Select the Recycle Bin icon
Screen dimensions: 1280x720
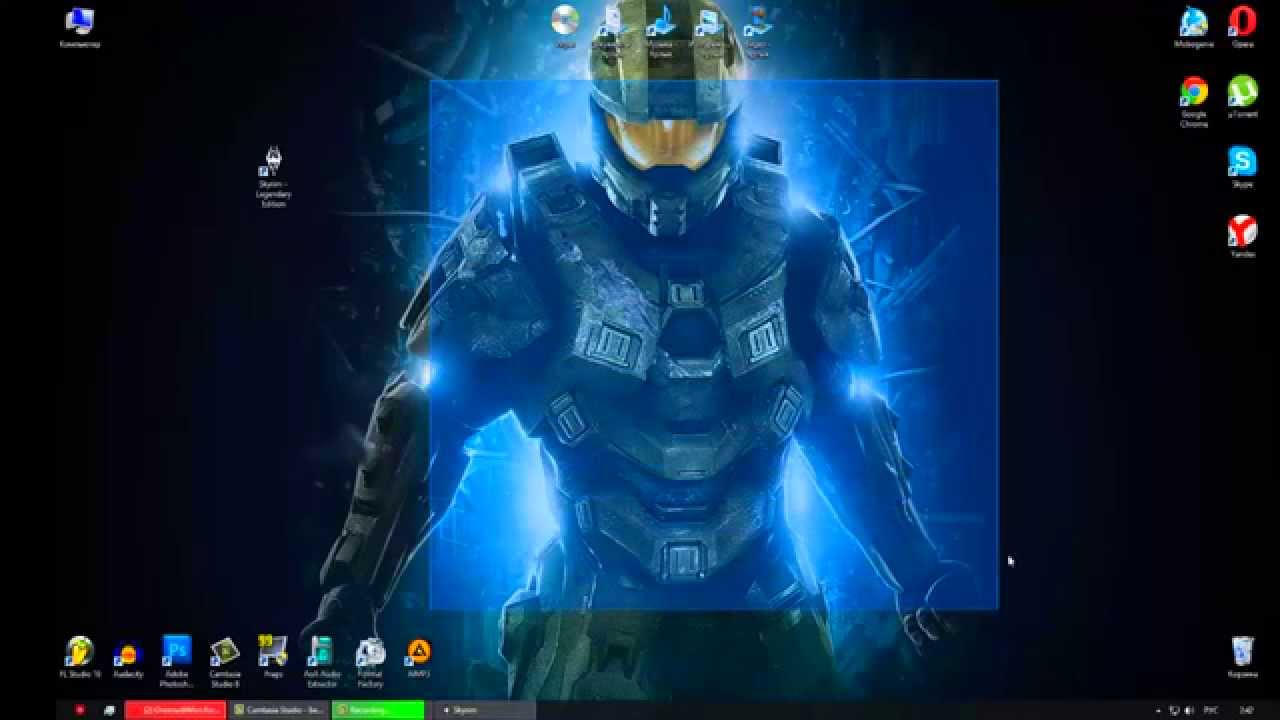[x=1242, y=657]
